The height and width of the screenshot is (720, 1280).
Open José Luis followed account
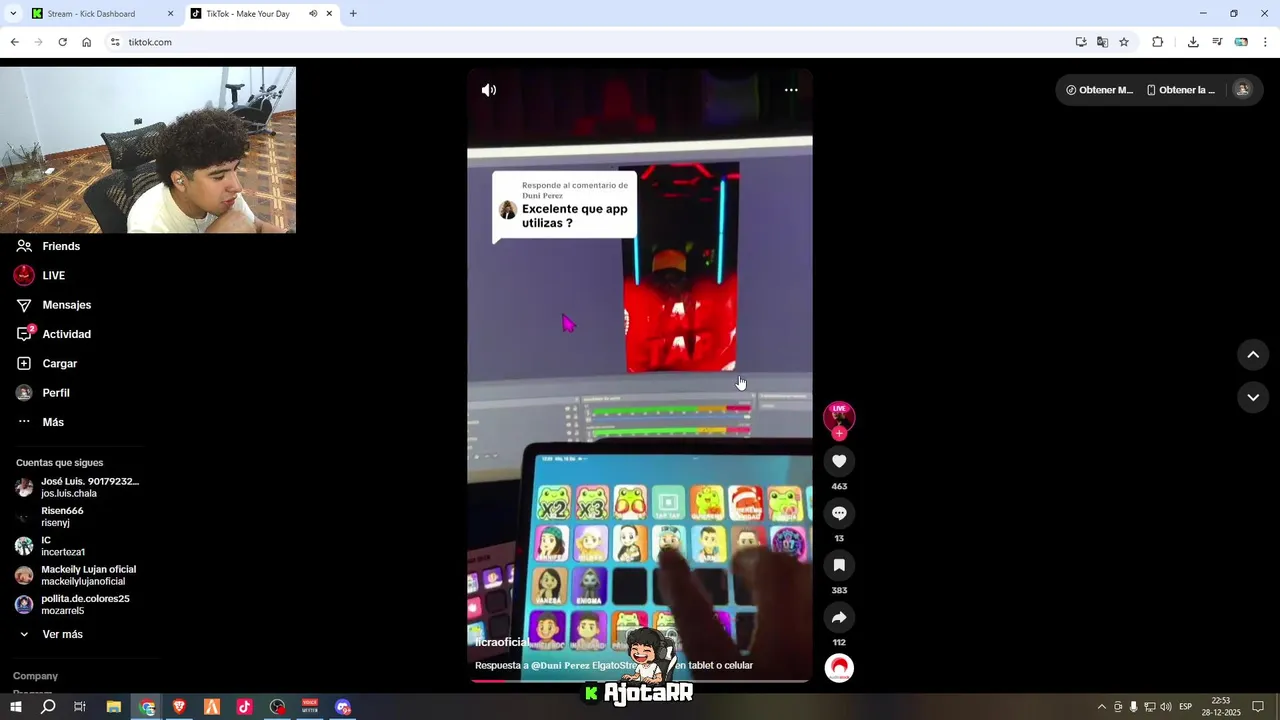(78, 487)
